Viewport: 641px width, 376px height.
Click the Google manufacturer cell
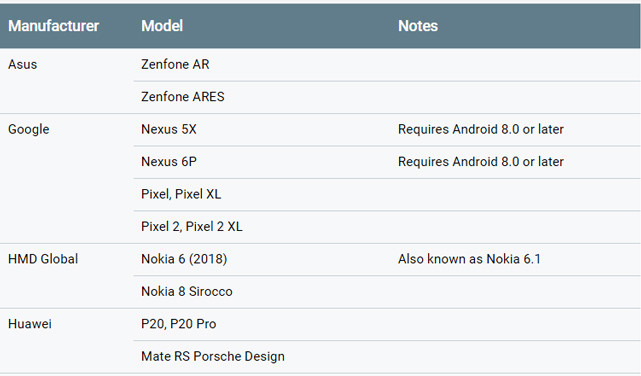[29, 130]
